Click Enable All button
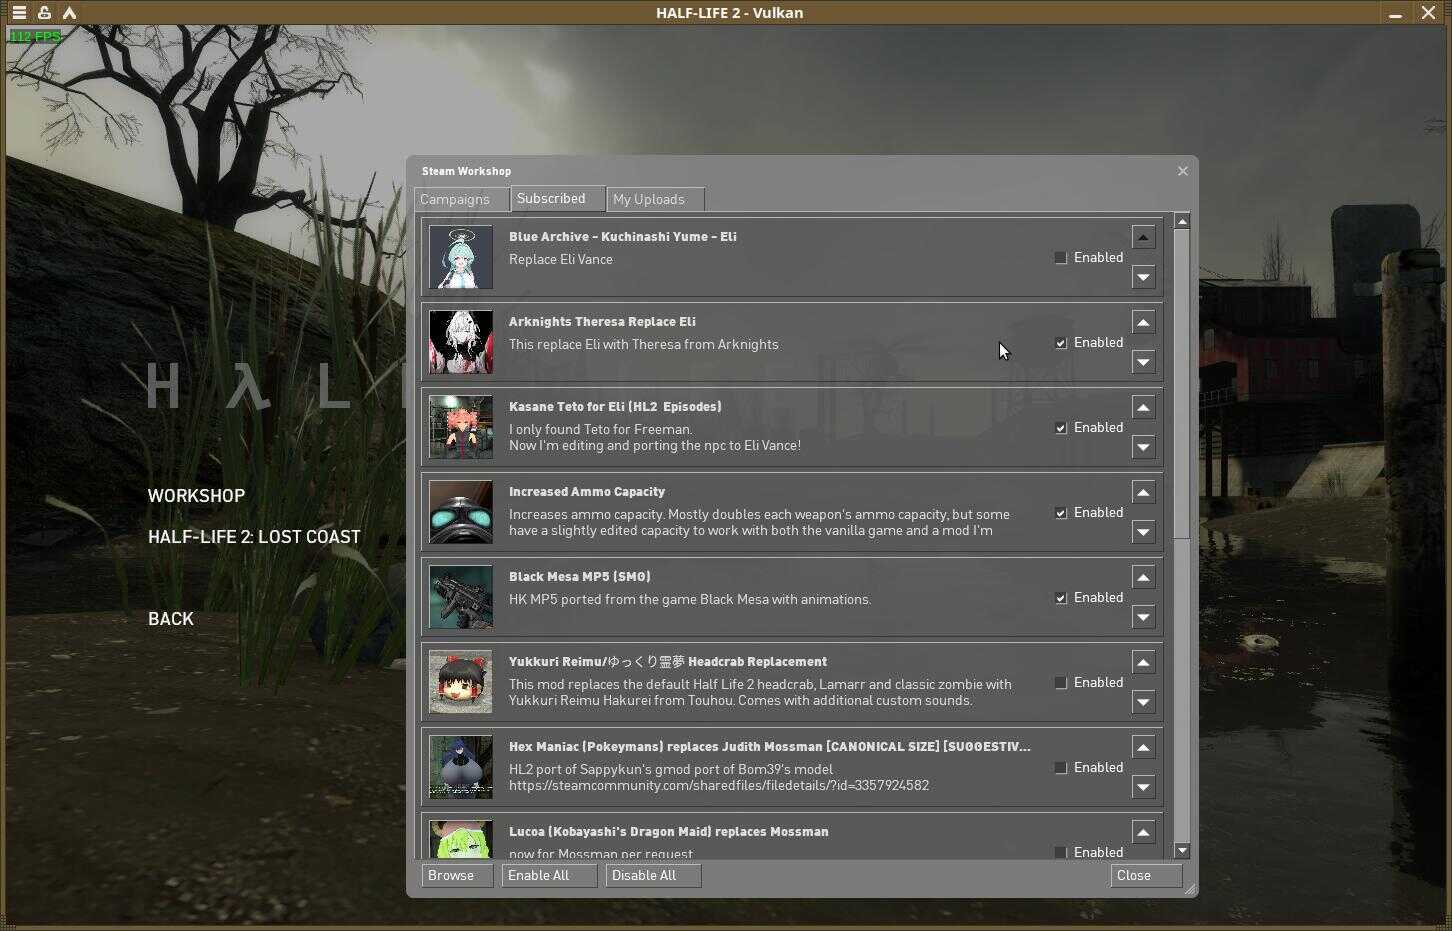 coord(549,875)
